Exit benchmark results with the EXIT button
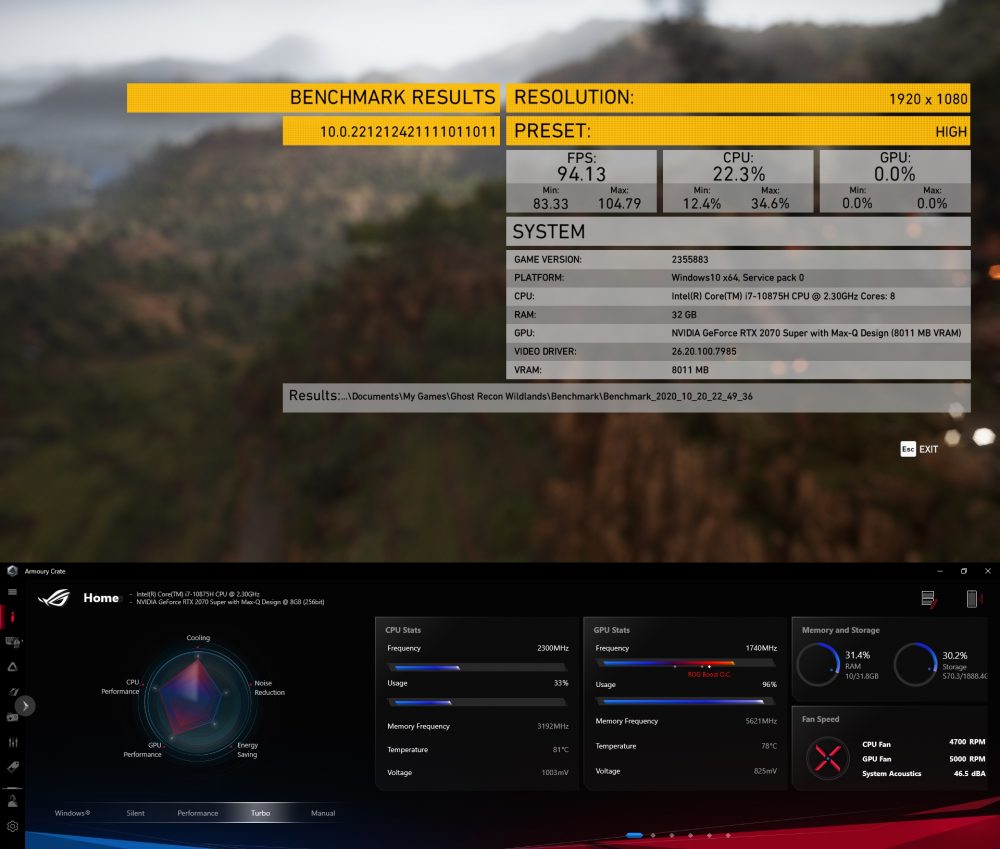The height and width of the screenshot is (849, 1000). click(x=919, y=449)
